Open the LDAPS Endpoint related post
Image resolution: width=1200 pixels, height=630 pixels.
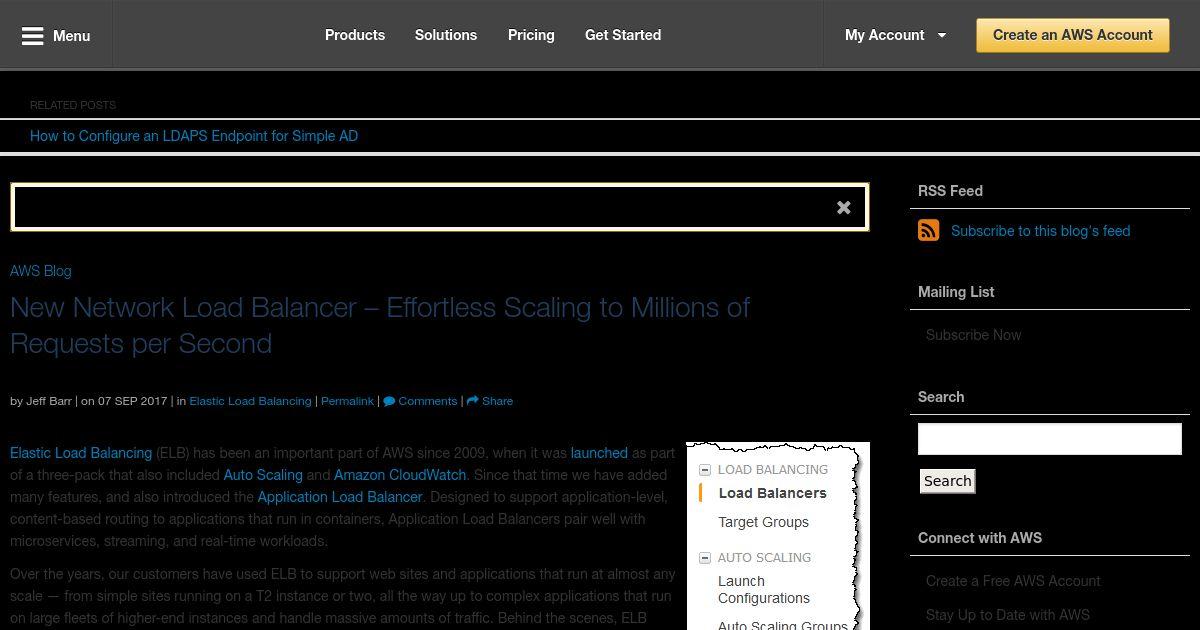194,136
